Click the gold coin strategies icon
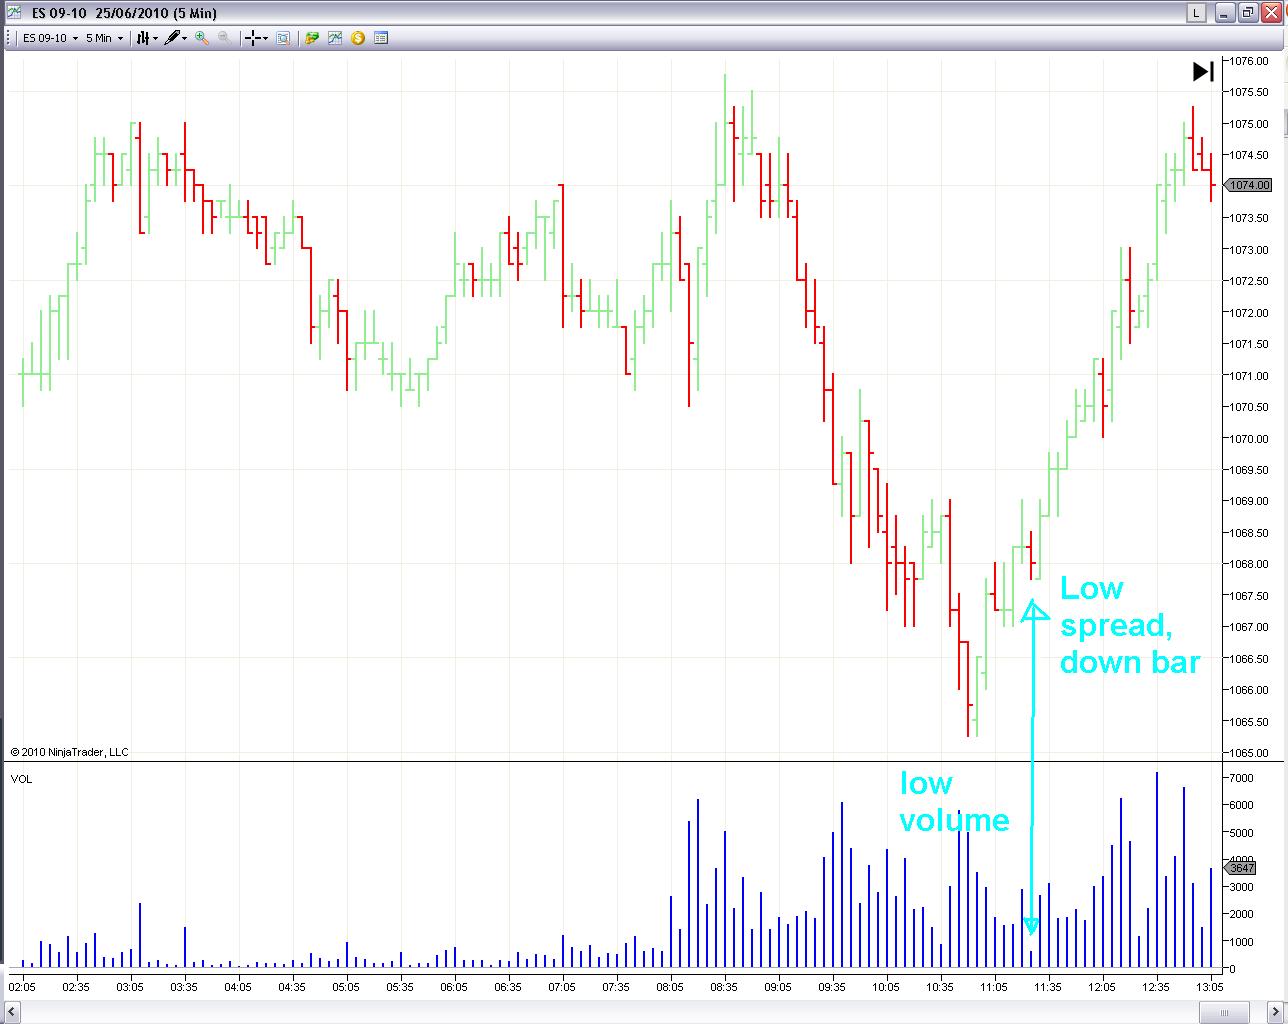The image size is (1288, 1024). pos(358,38)
